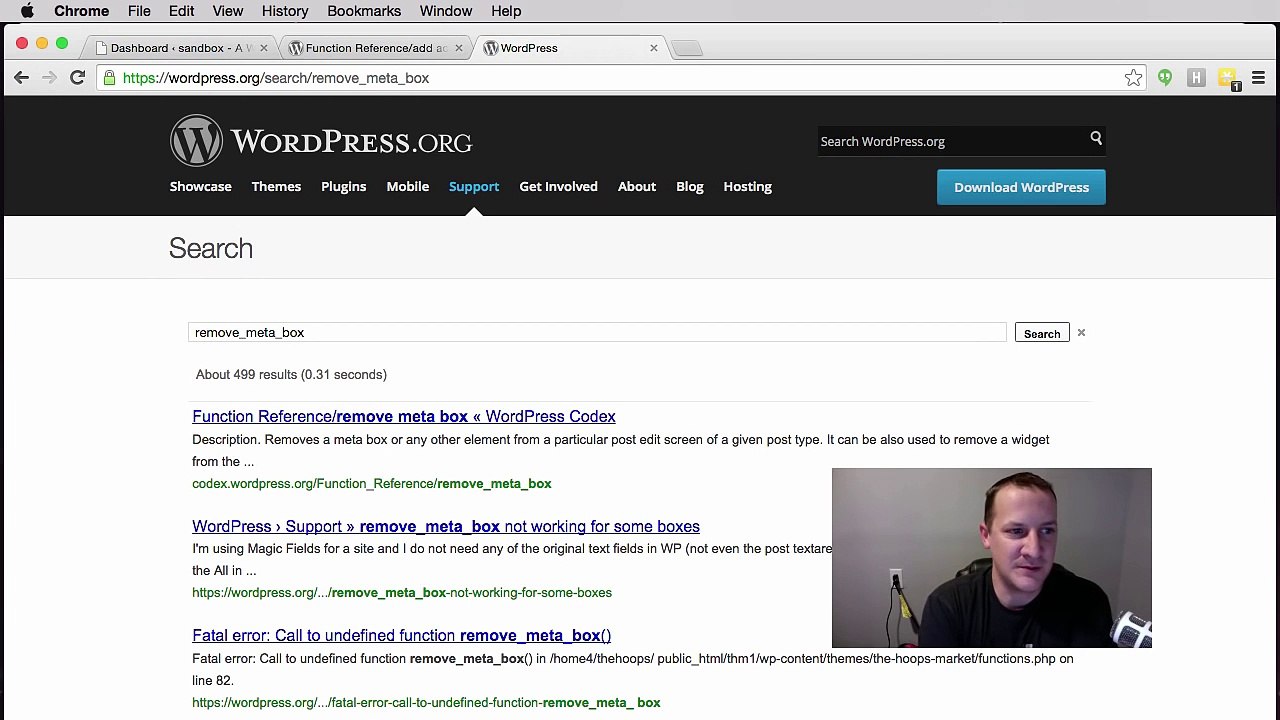The height and width of the screenshot is (720, 1280).
Task: Open Function Reference/remove meta box Codex result
Action: (404, 417)
